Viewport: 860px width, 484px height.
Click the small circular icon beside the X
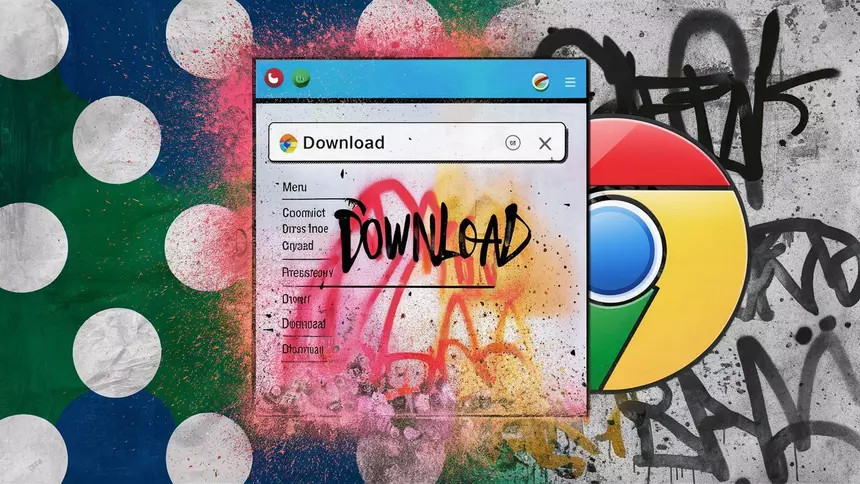click(x=513, y=143)
